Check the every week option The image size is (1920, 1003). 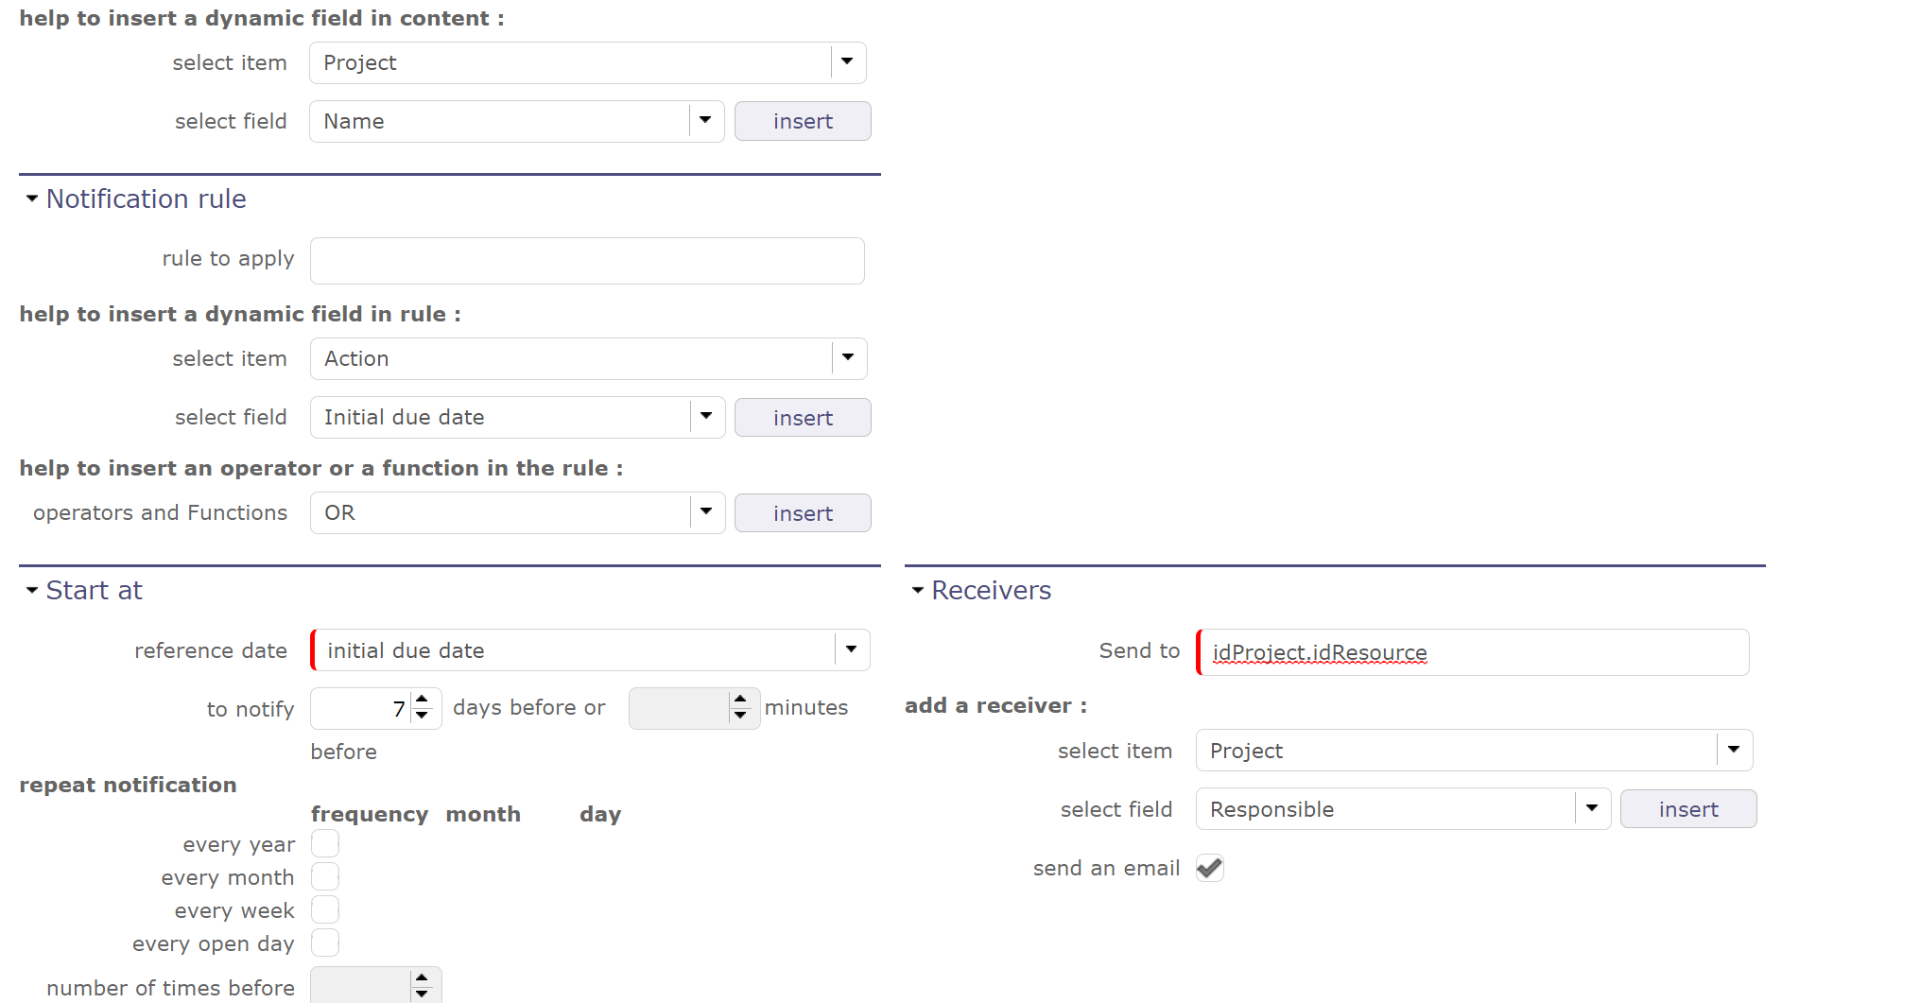tap(325, 910)
